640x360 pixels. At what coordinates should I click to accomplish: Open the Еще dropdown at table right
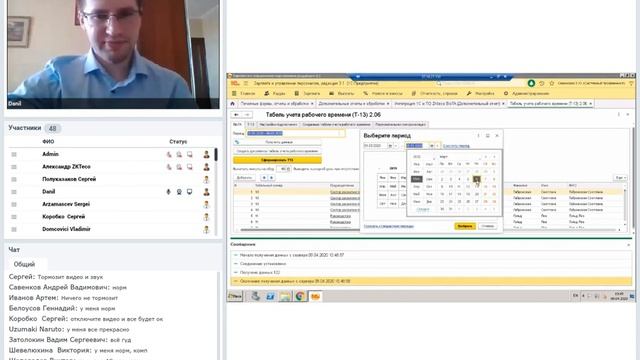coord(620,178)
